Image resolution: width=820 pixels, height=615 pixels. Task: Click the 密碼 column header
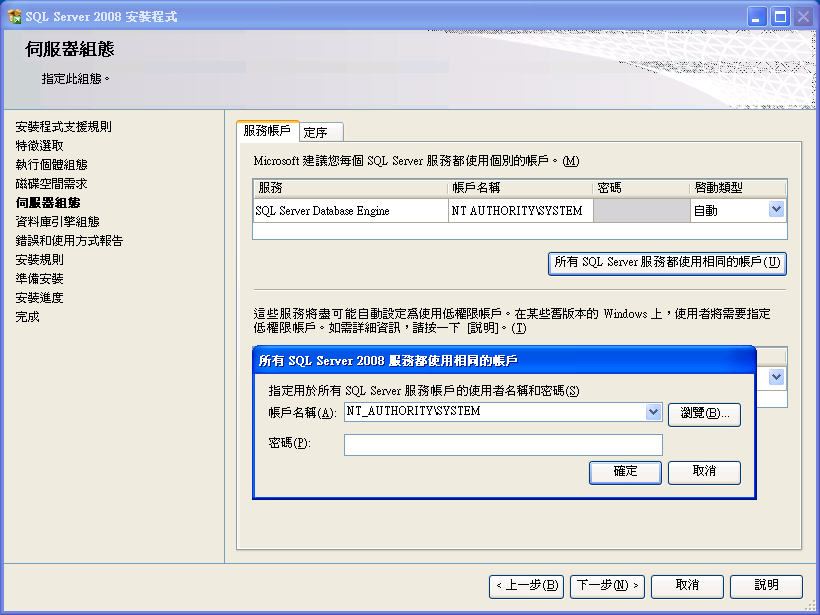(642, 188)
